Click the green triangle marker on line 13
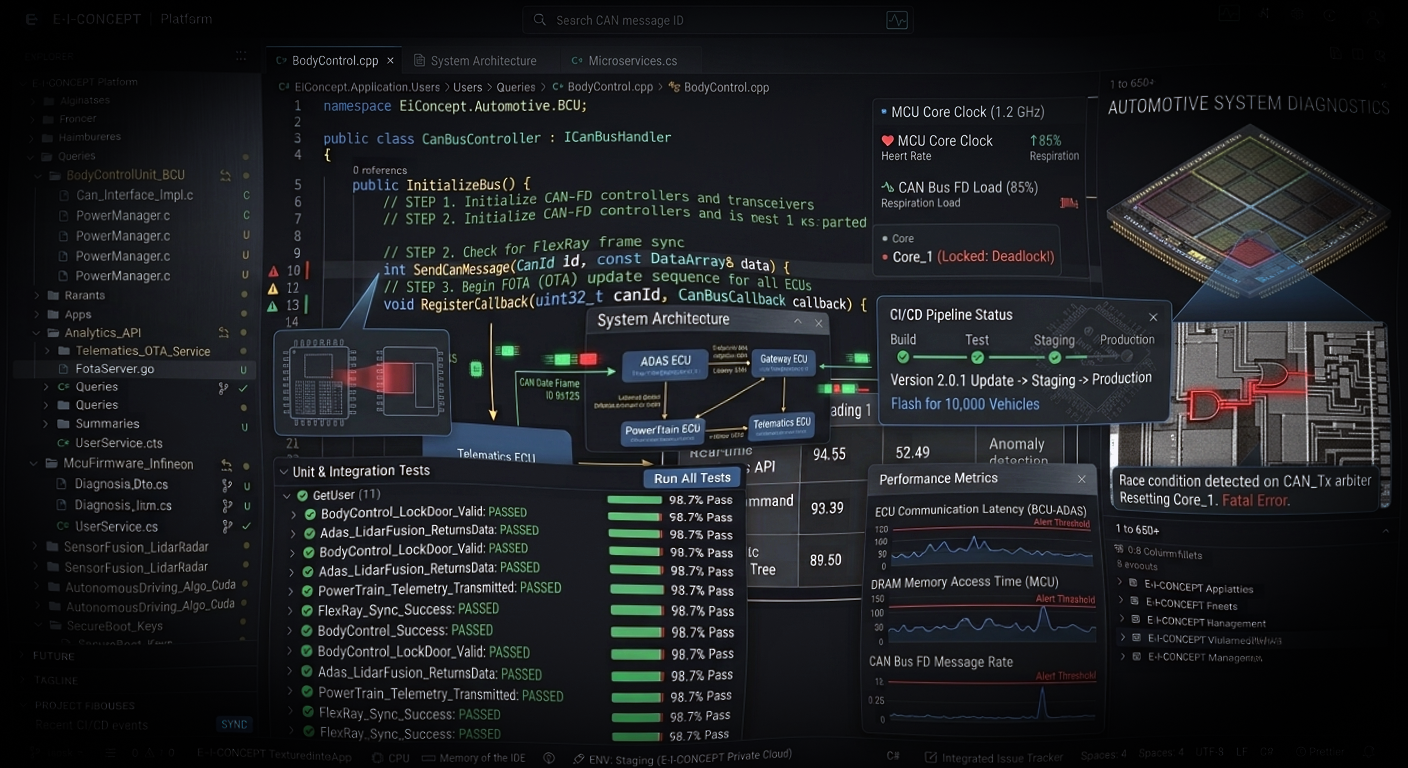Image resolution: width=1408 pixels, height=768 pixels. 273,305
